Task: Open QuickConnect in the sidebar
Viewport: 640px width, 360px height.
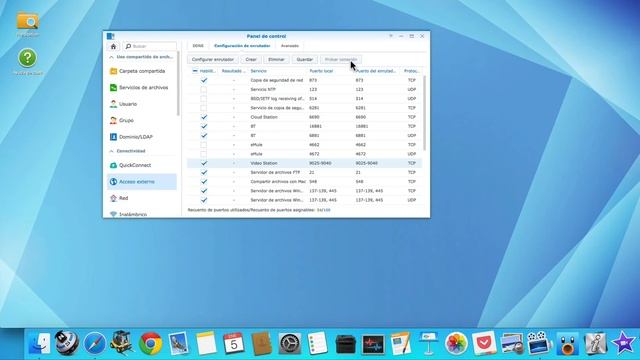Action: tap(142, 165)
